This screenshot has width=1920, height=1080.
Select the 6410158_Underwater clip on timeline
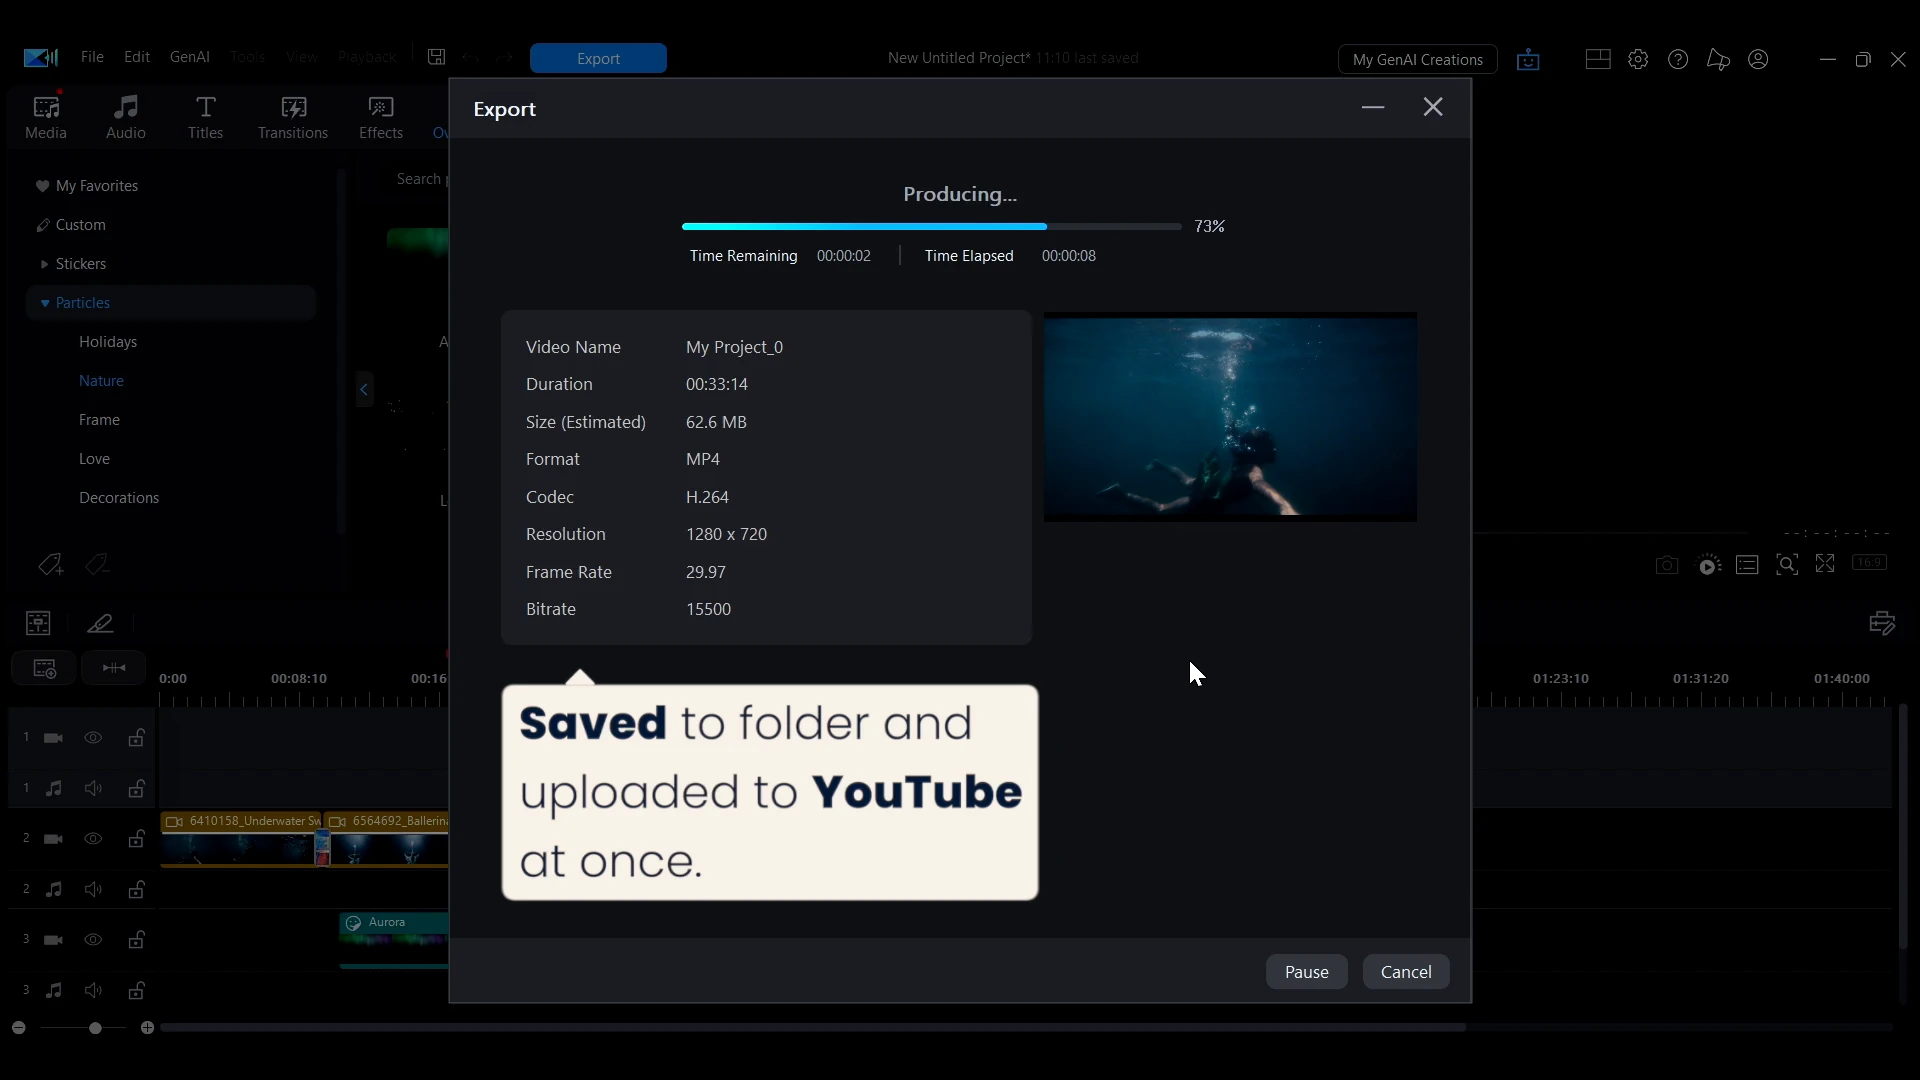tap(240, 839)
